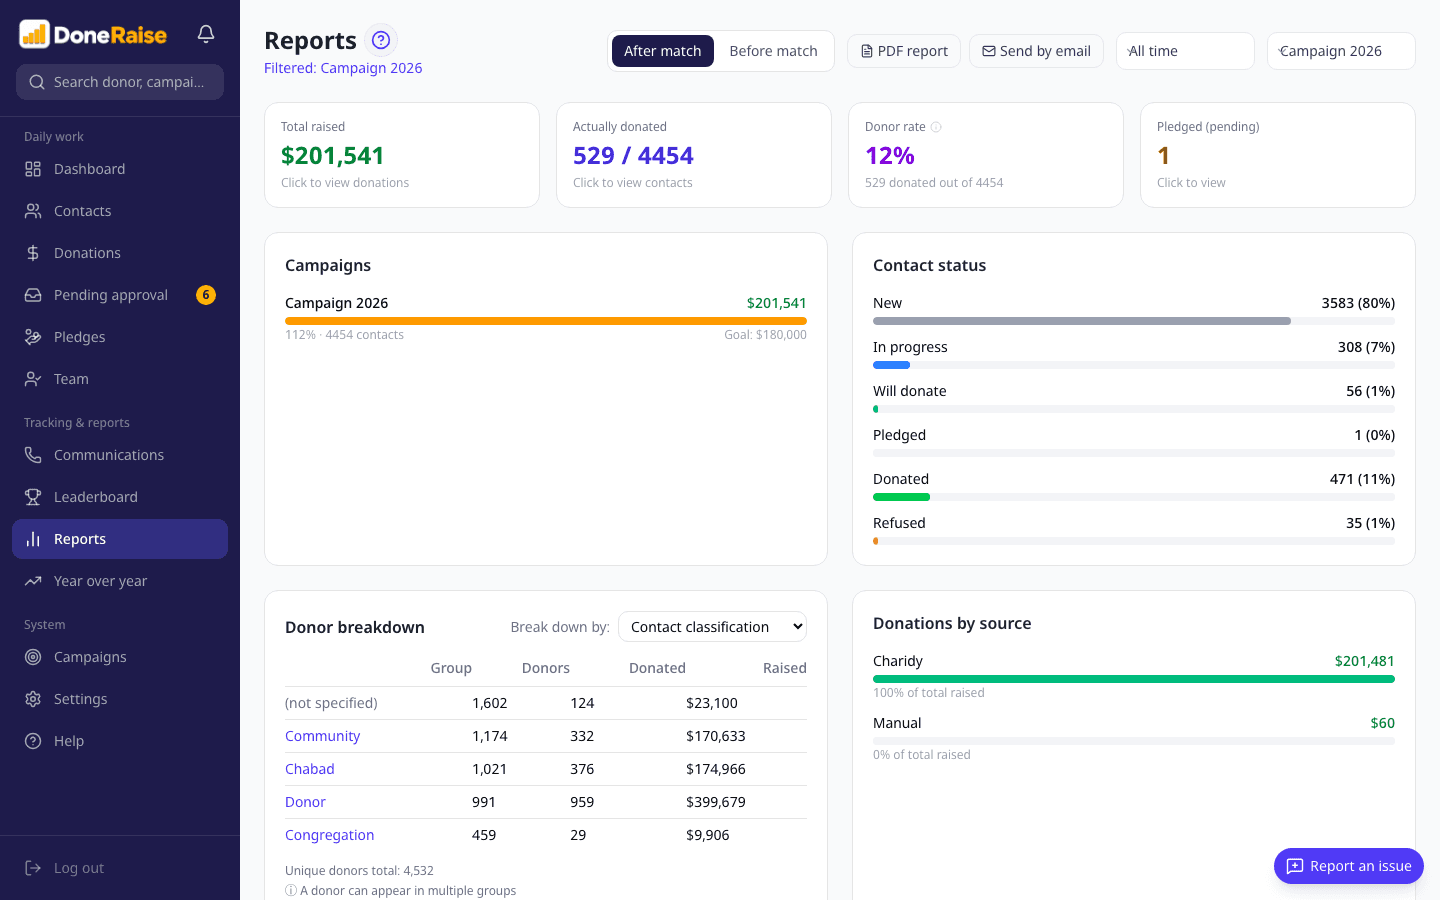Open the Community group link
The height and width of the screenshot is (900, 1440).
tap(322, 736)
